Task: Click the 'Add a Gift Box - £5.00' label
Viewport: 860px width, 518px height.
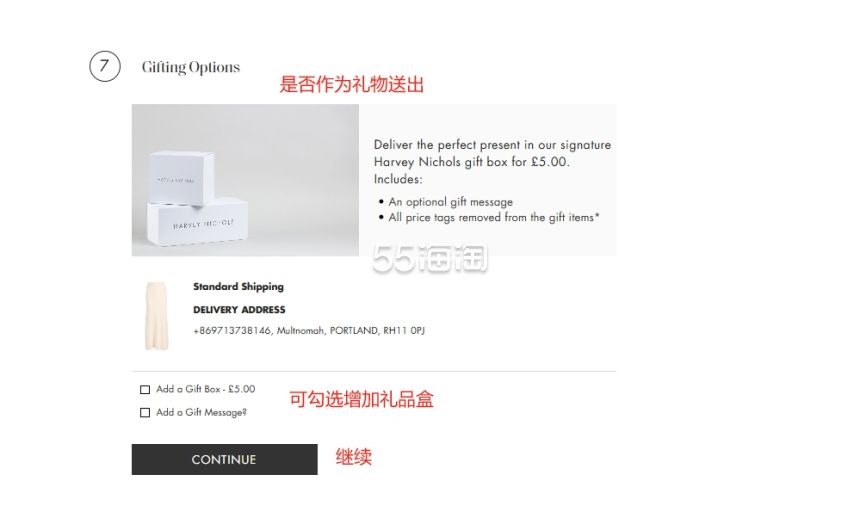Action: (206, 389)
